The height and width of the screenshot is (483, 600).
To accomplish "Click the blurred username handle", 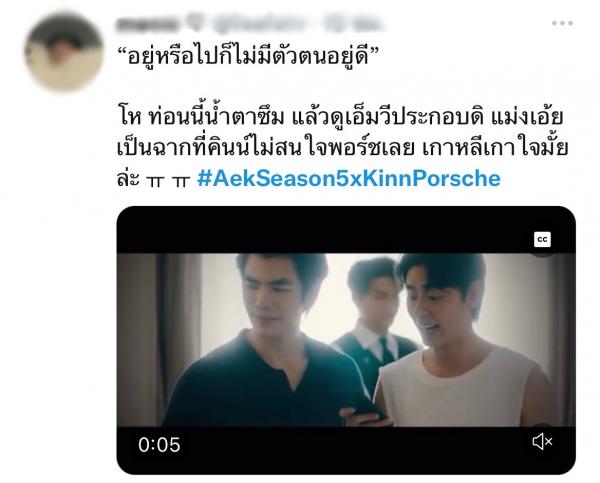I will click(259, 24).
